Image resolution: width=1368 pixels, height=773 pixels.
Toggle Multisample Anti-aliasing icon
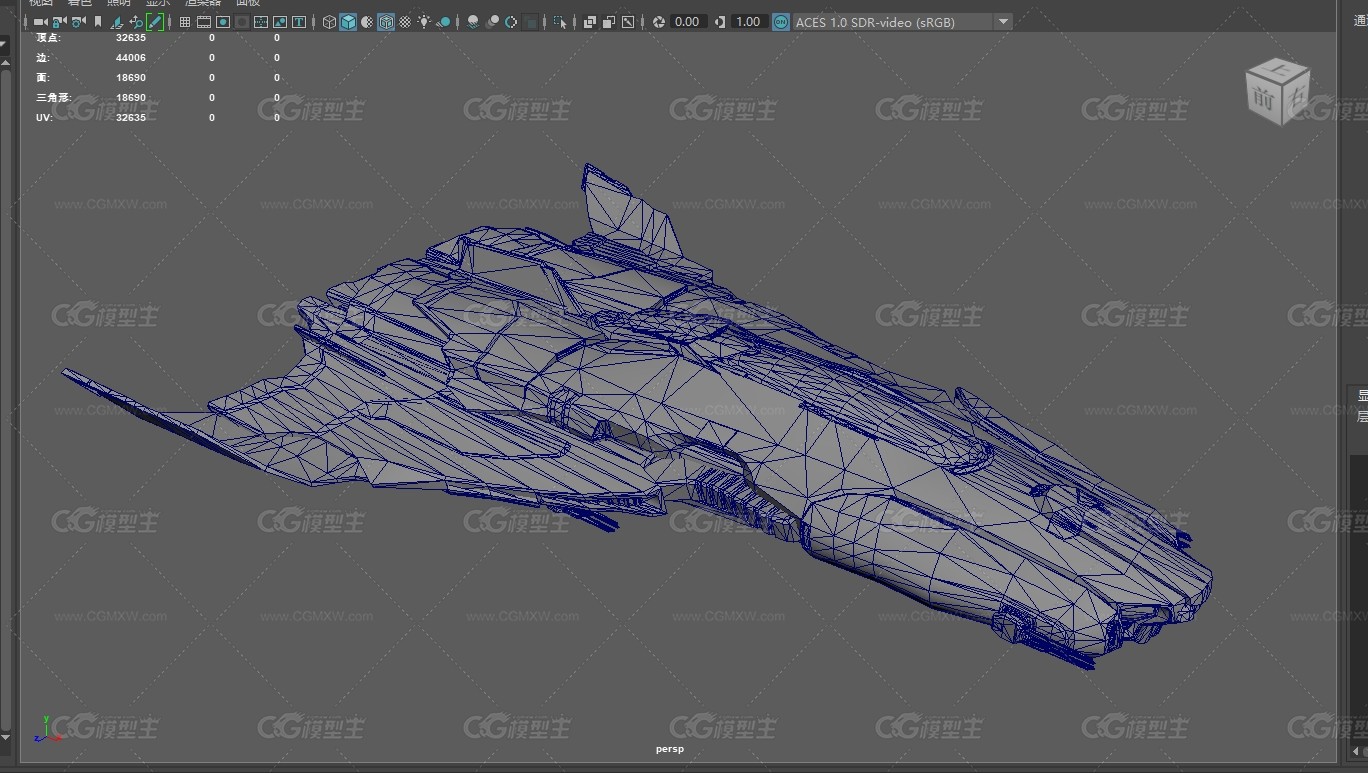coord(511,21)
